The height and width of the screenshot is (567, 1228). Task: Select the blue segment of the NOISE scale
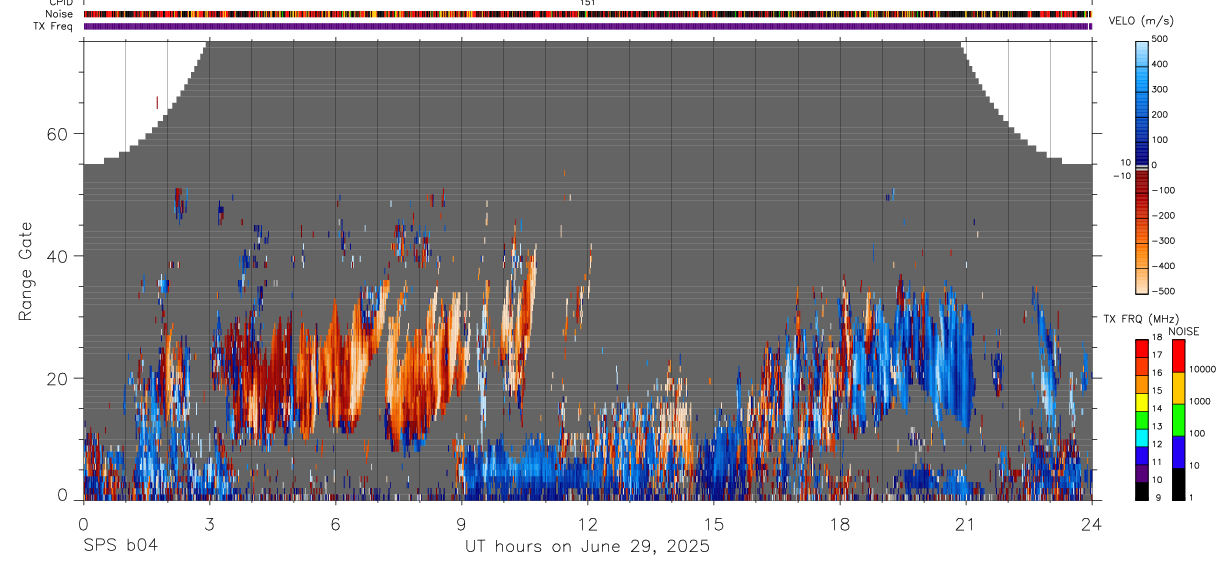pos(1178,452)
